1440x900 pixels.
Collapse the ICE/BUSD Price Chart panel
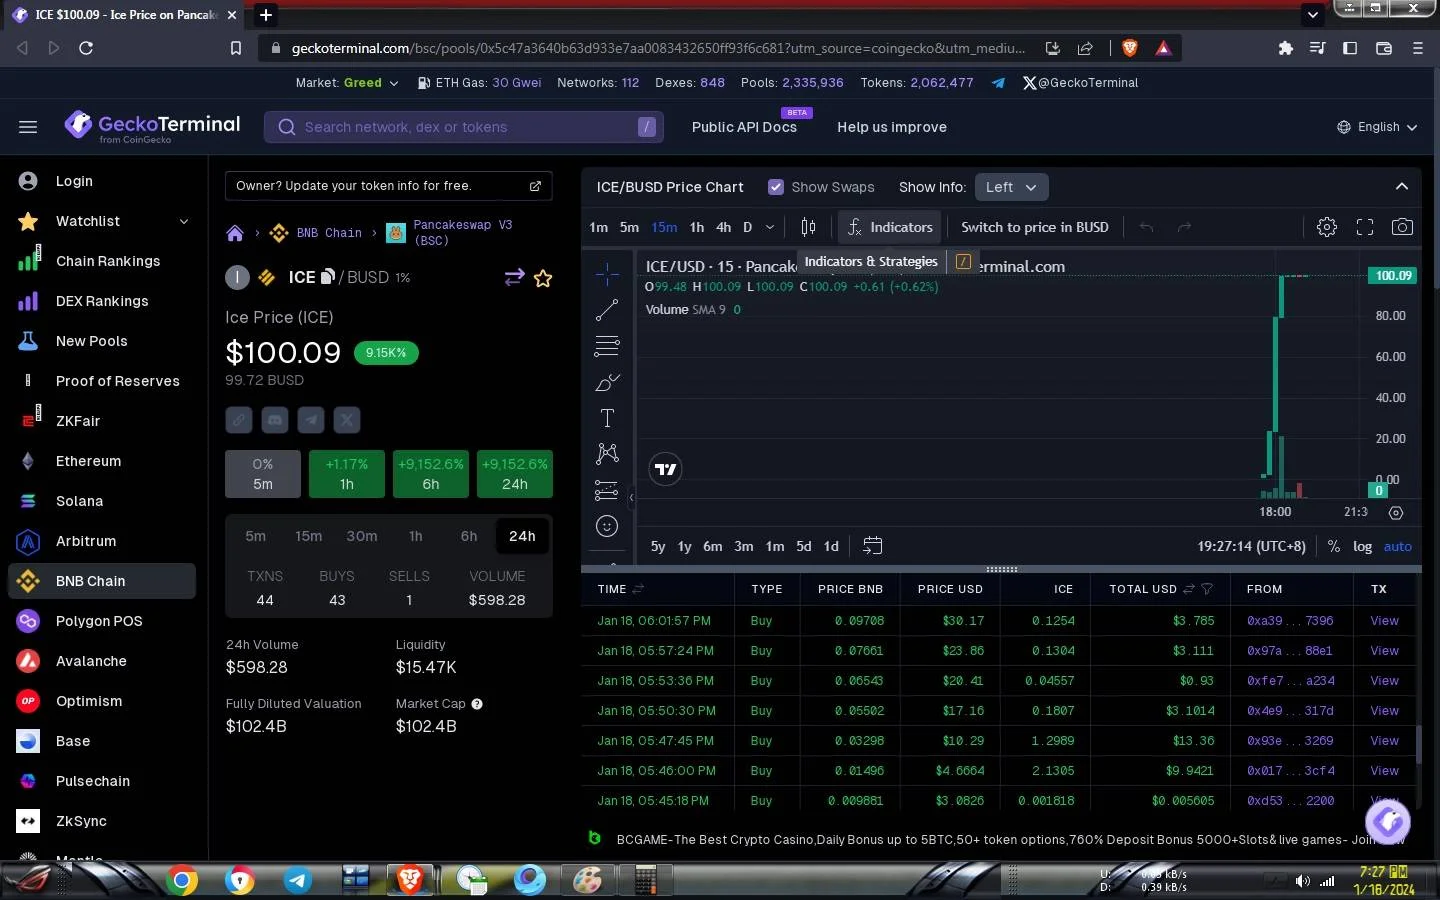[x=1402, y=187]
